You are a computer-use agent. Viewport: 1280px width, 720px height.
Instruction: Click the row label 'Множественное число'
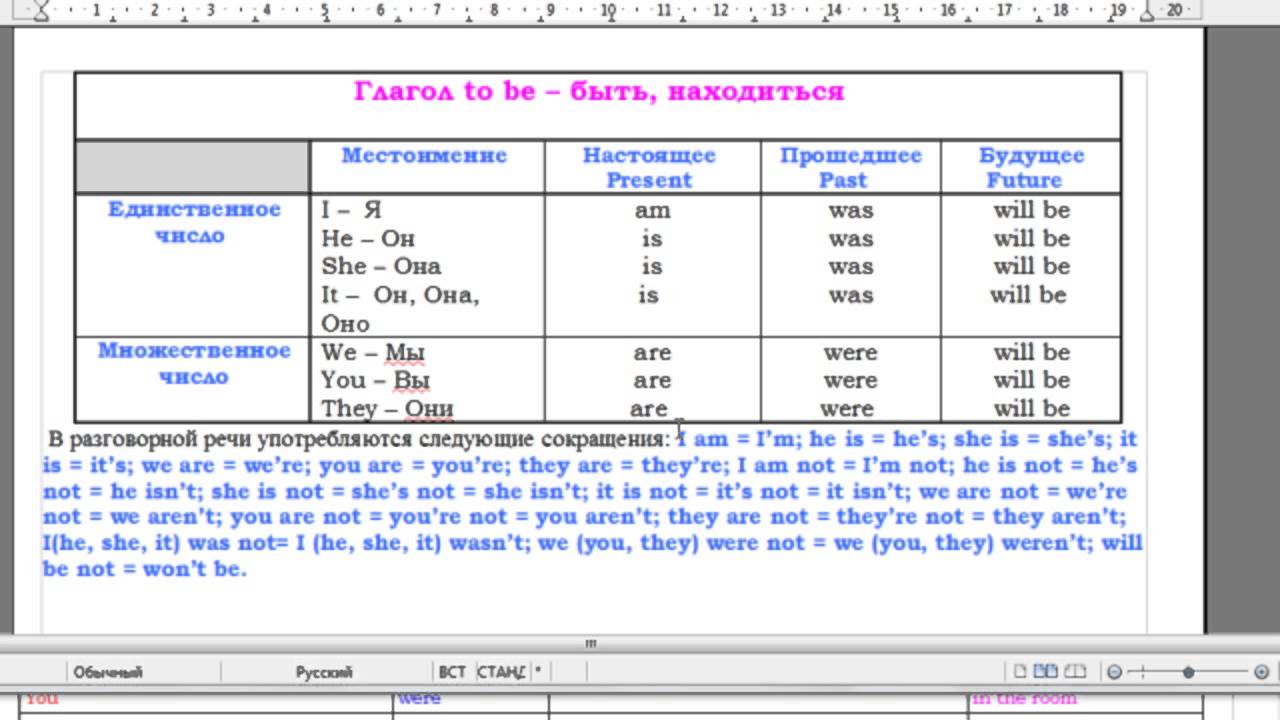tap(194, 363)
